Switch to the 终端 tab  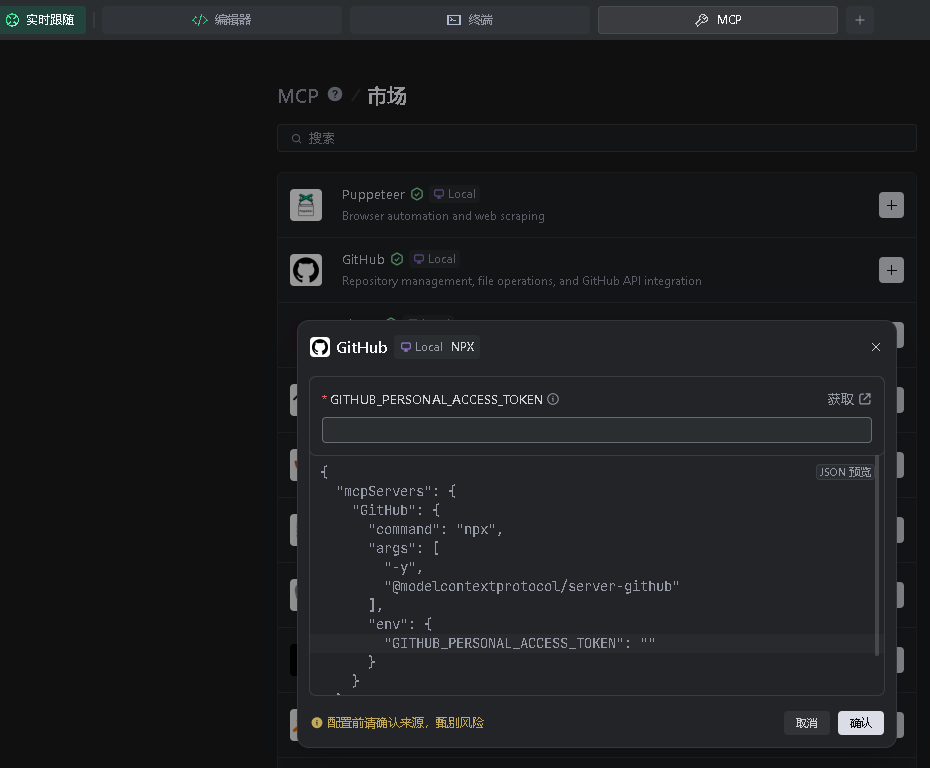470,20
